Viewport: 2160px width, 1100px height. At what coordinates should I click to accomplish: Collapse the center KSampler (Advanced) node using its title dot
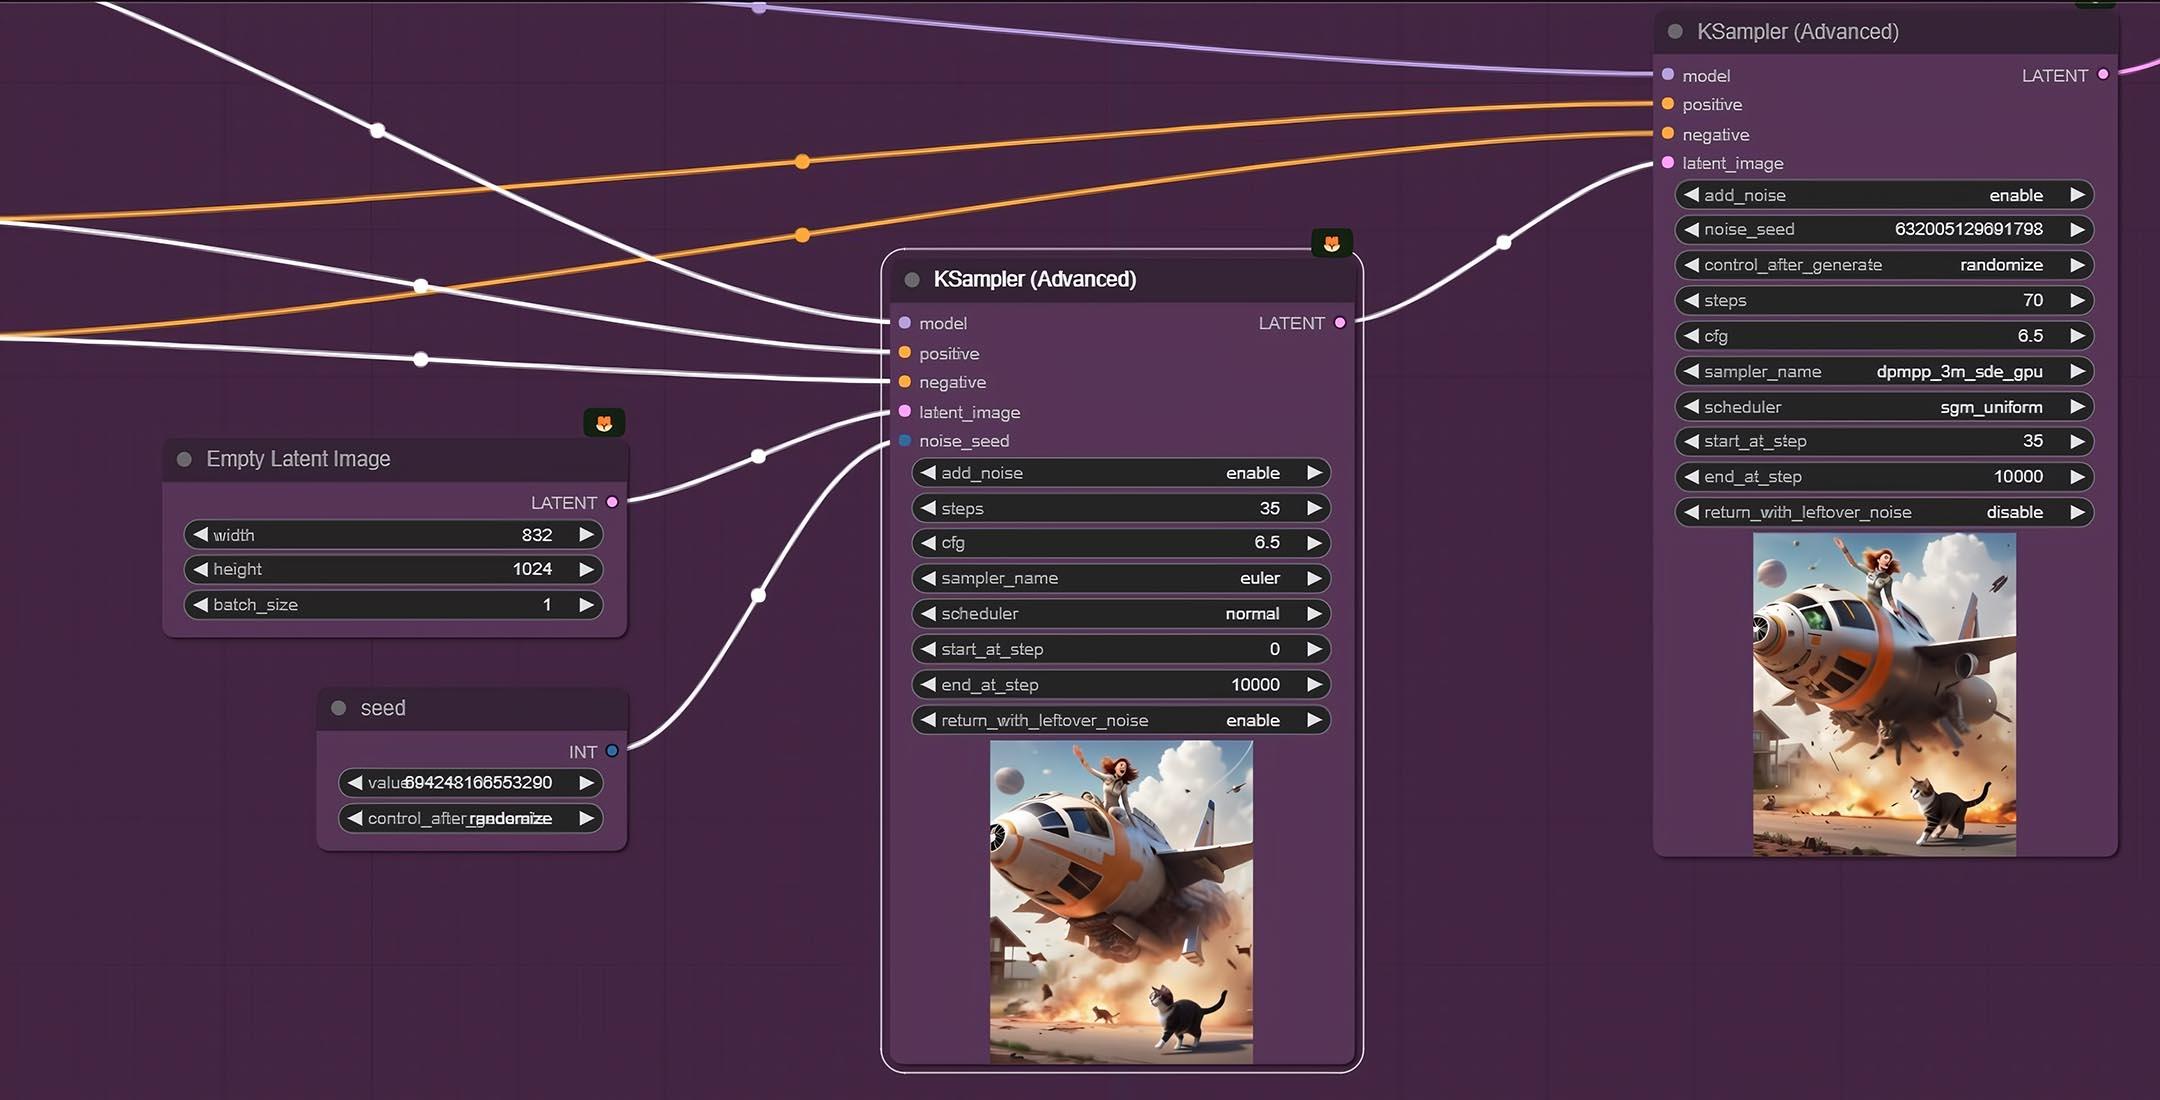tap(912, 280)
